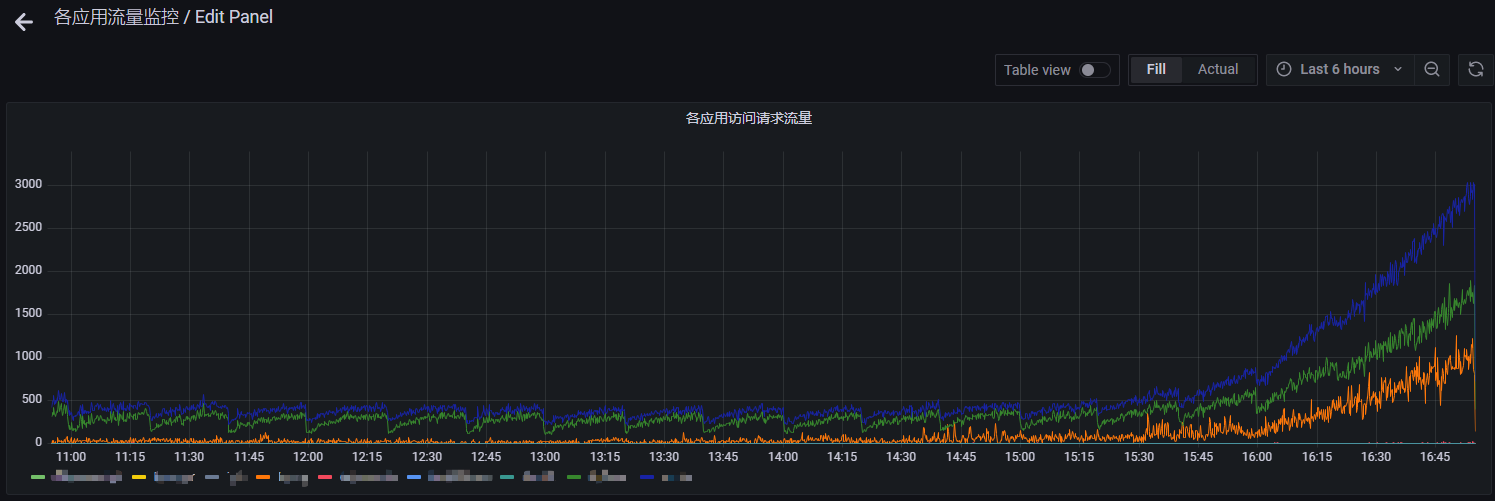Click the 15:00 time axis label
Screen dimensions: 1495x501
pos(1020,456)
